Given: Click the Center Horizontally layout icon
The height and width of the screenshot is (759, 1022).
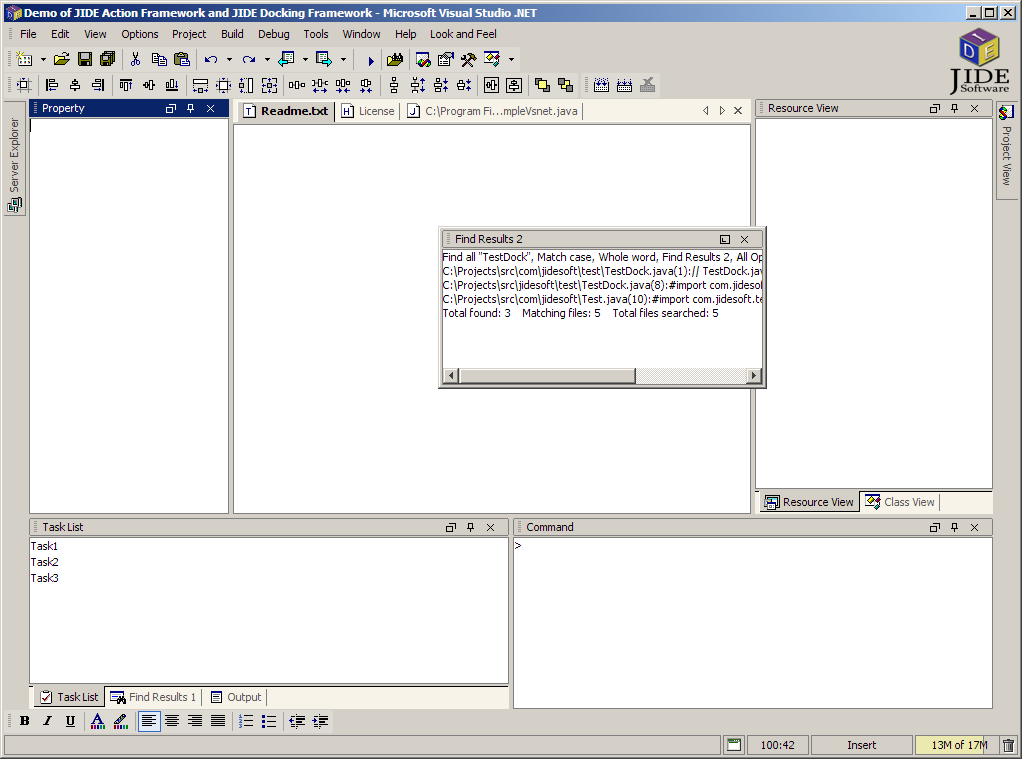Looking at the screenshot, I should coord(491,85).
